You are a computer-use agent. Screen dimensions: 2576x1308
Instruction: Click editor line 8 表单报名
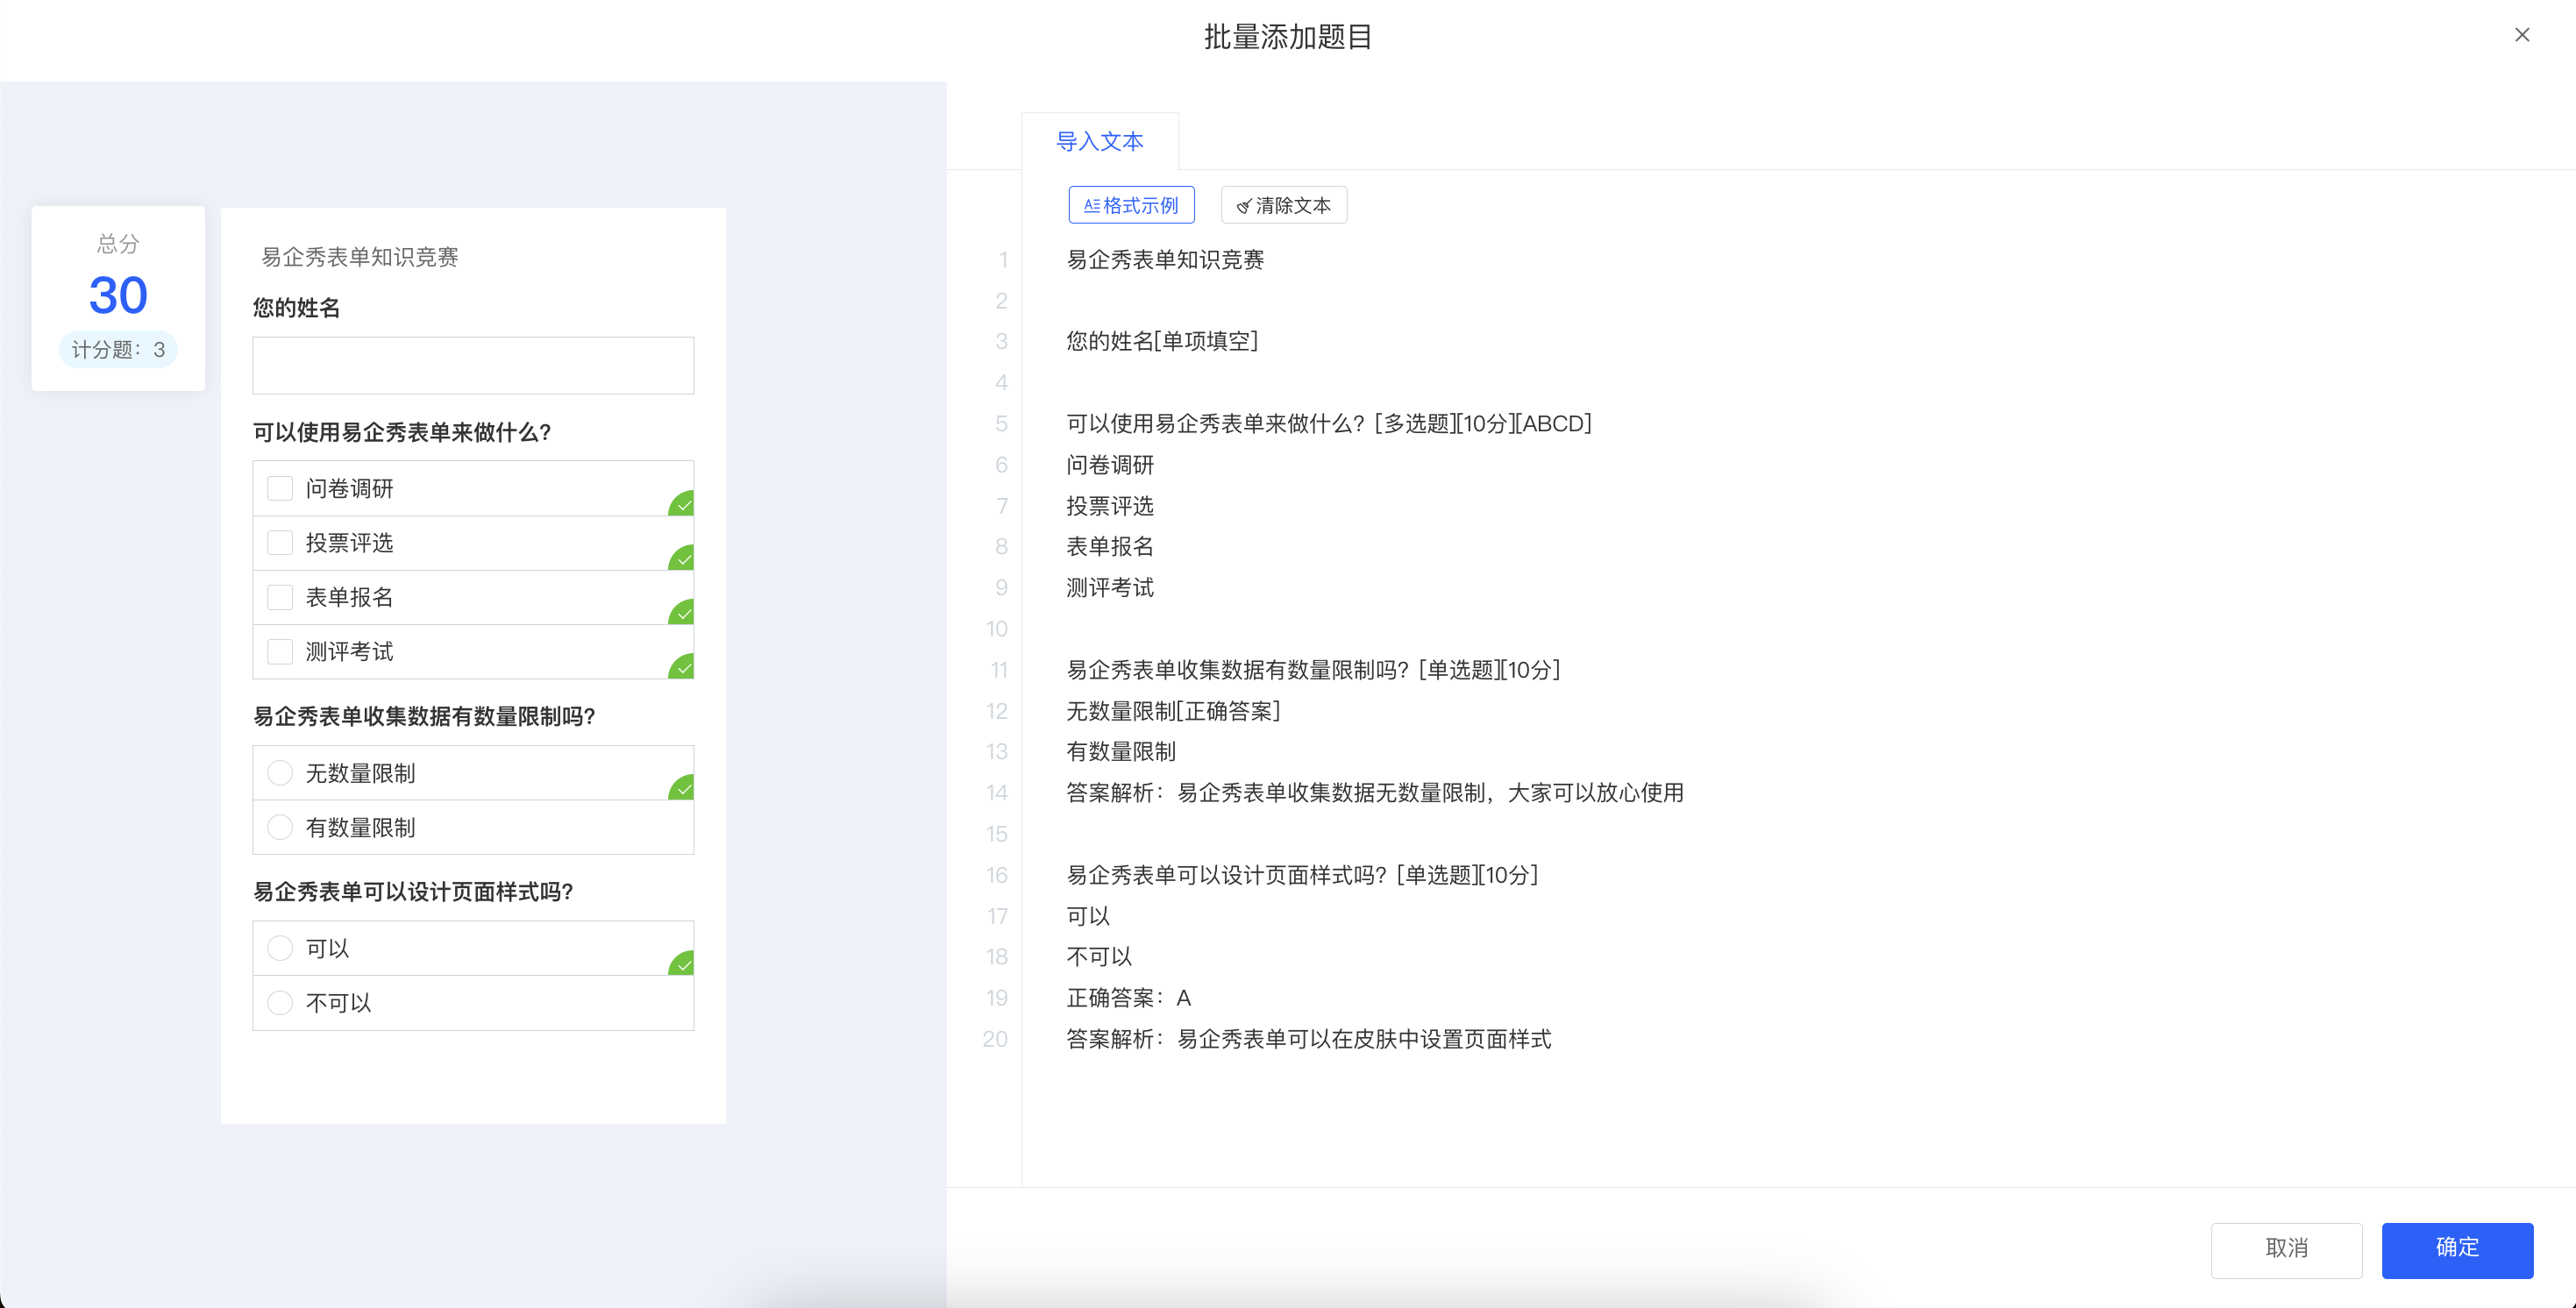click(x=1110, y=547)
